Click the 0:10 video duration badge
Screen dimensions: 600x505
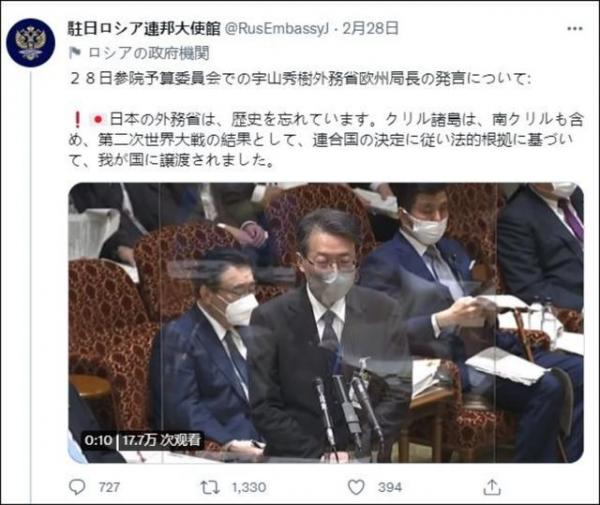(98, 440)
